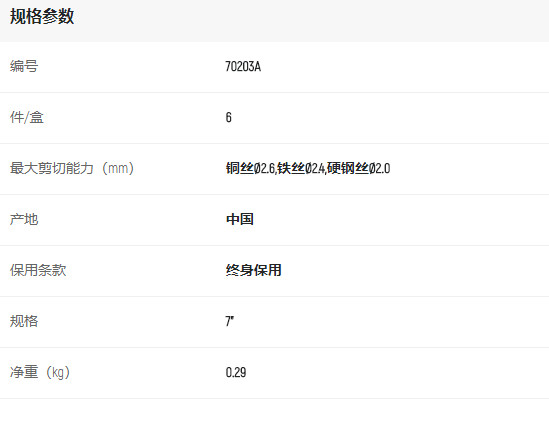549x433 pixels.
Task: Select the 件/盒 label
Action: click(x=27, y=117)
